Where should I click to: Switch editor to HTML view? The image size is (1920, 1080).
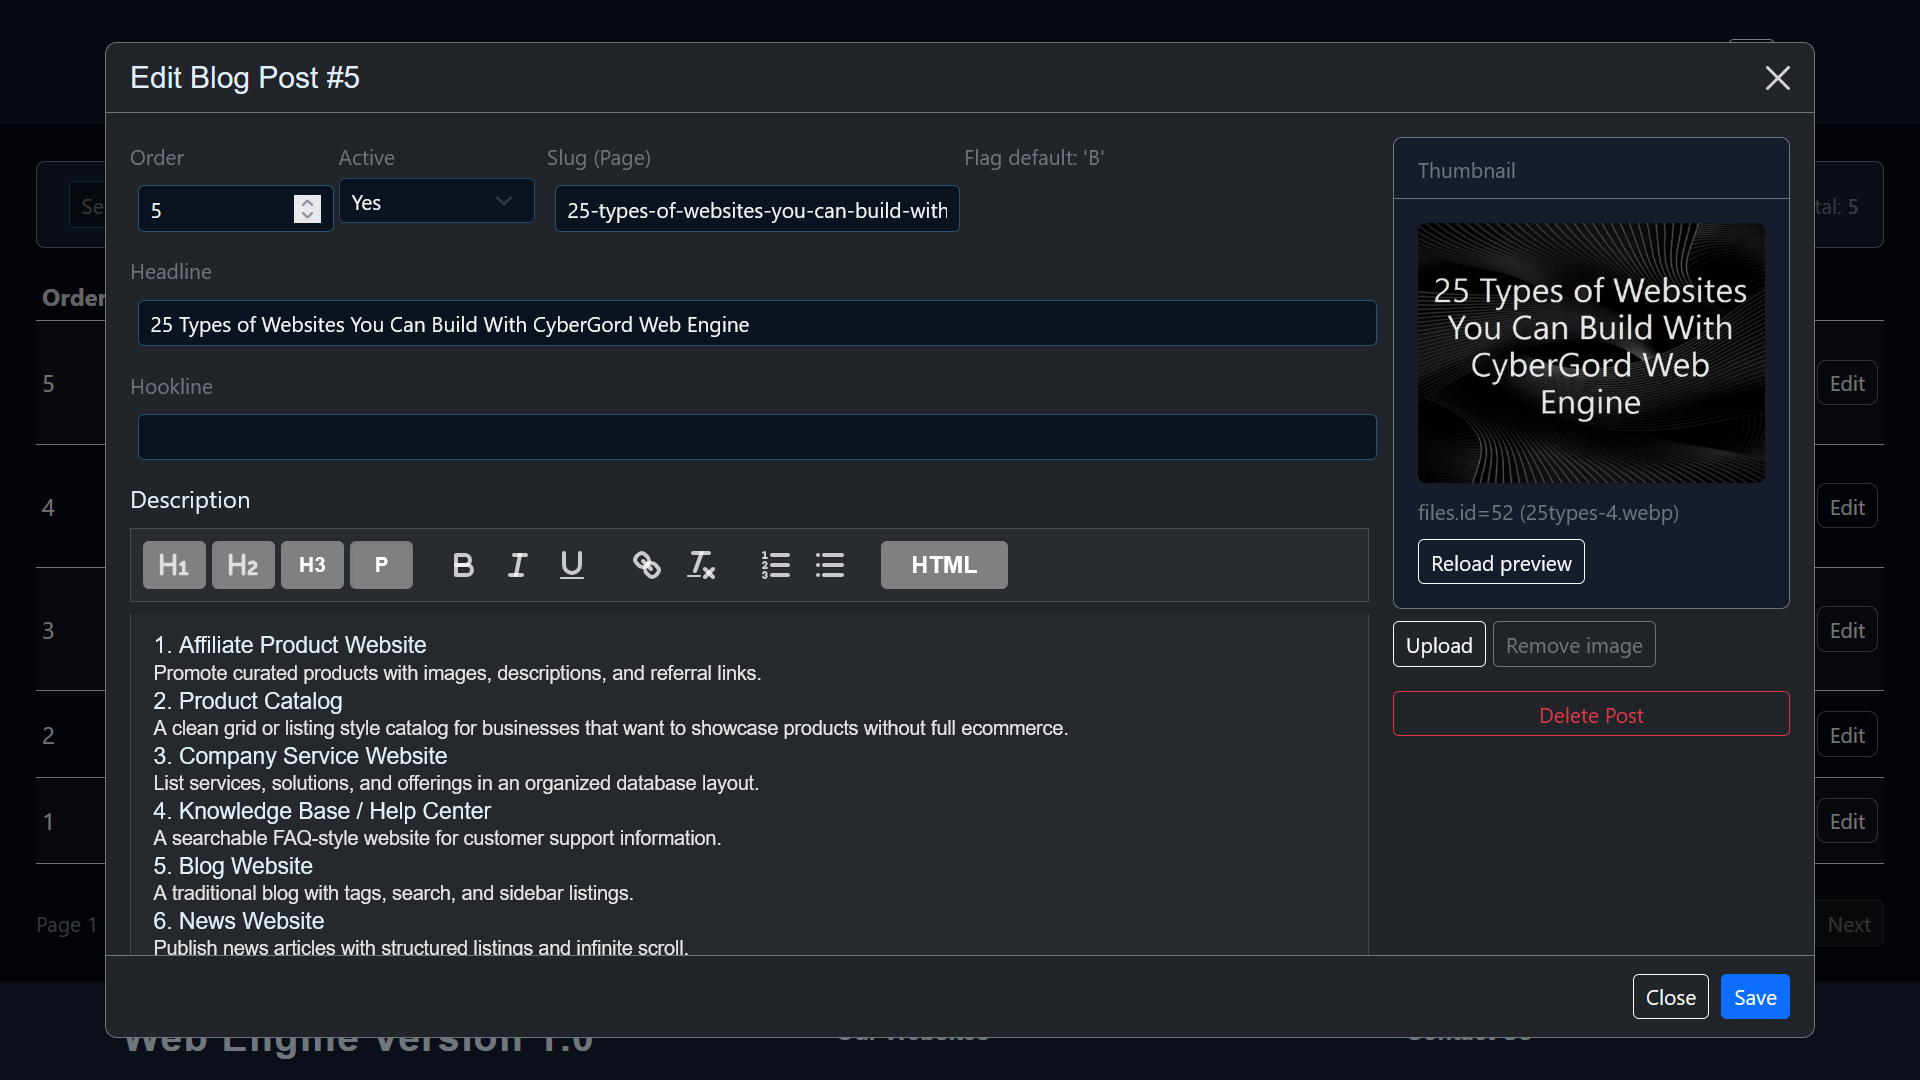click(944, 565)
